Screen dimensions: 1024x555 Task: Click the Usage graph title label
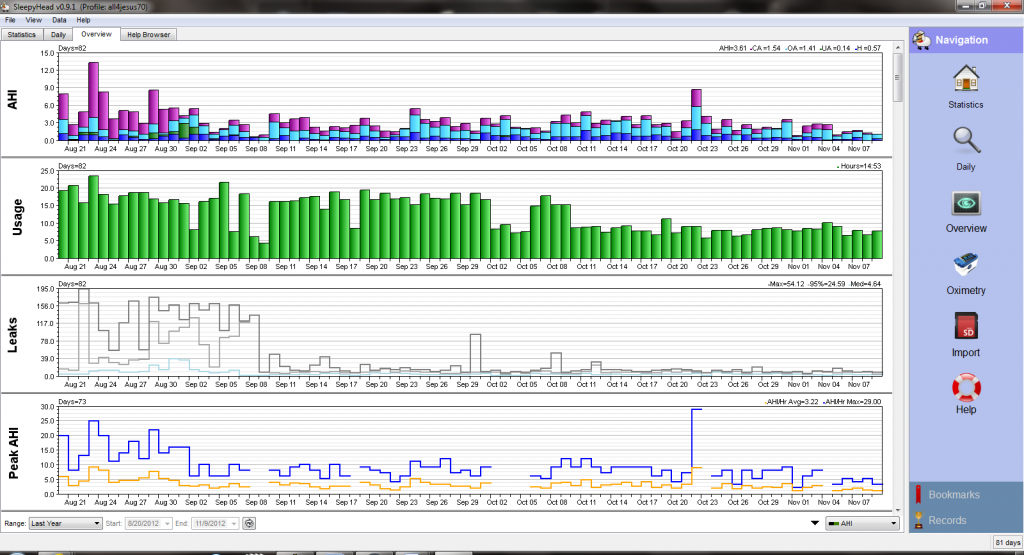(x=17, y=217)
